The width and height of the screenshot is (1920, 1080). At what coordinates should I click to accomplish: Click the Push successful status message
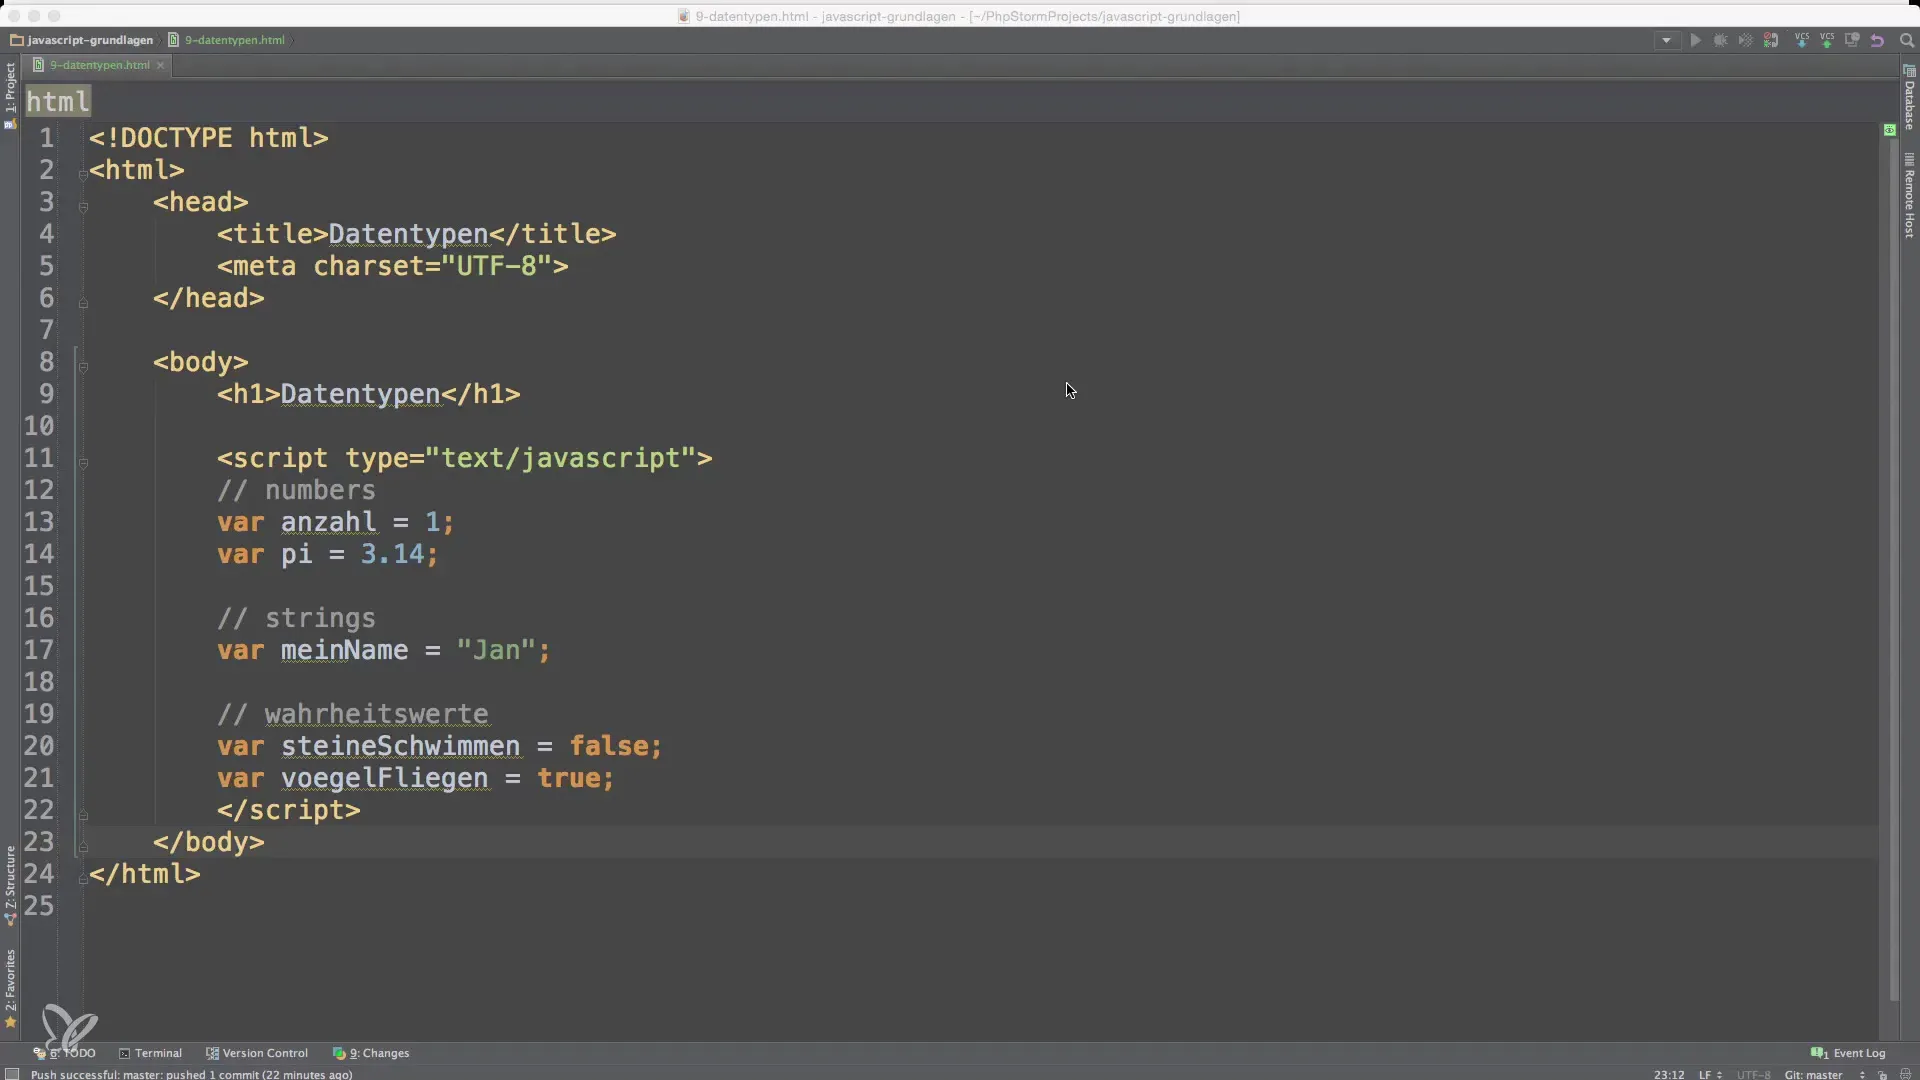[191, 1075]
